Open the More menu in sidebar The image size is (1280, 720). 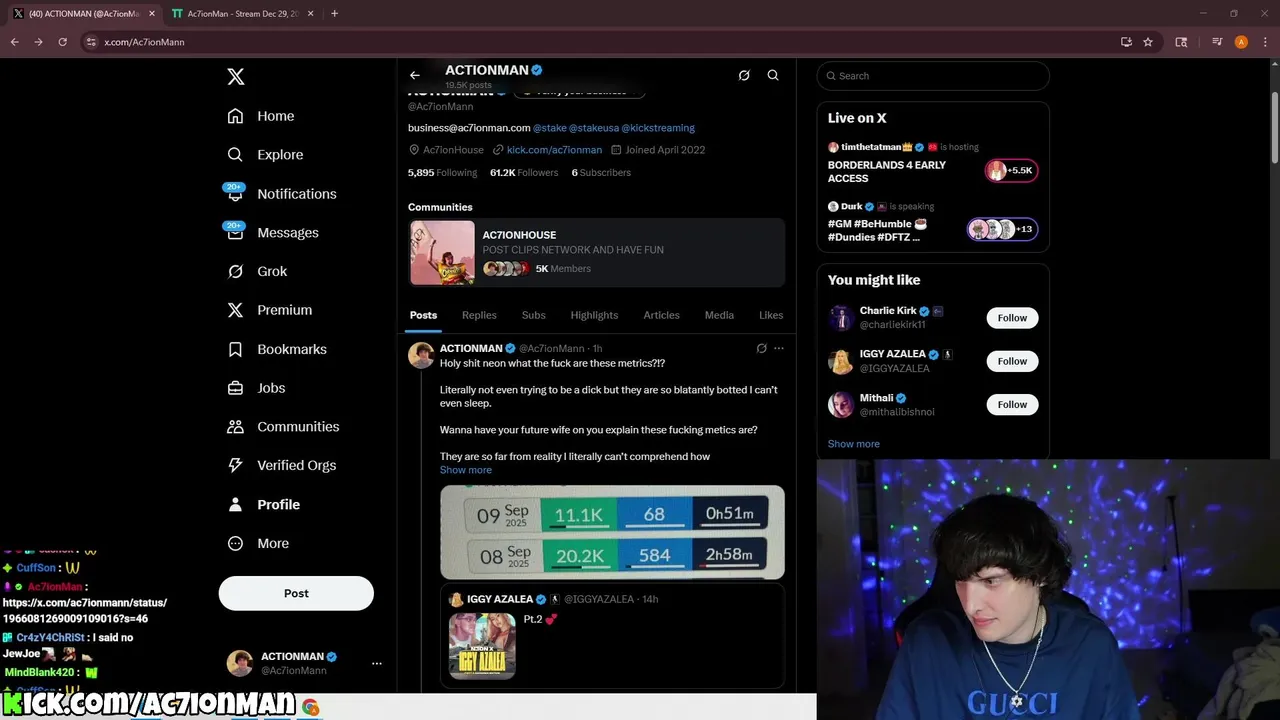tap(258, 543)
